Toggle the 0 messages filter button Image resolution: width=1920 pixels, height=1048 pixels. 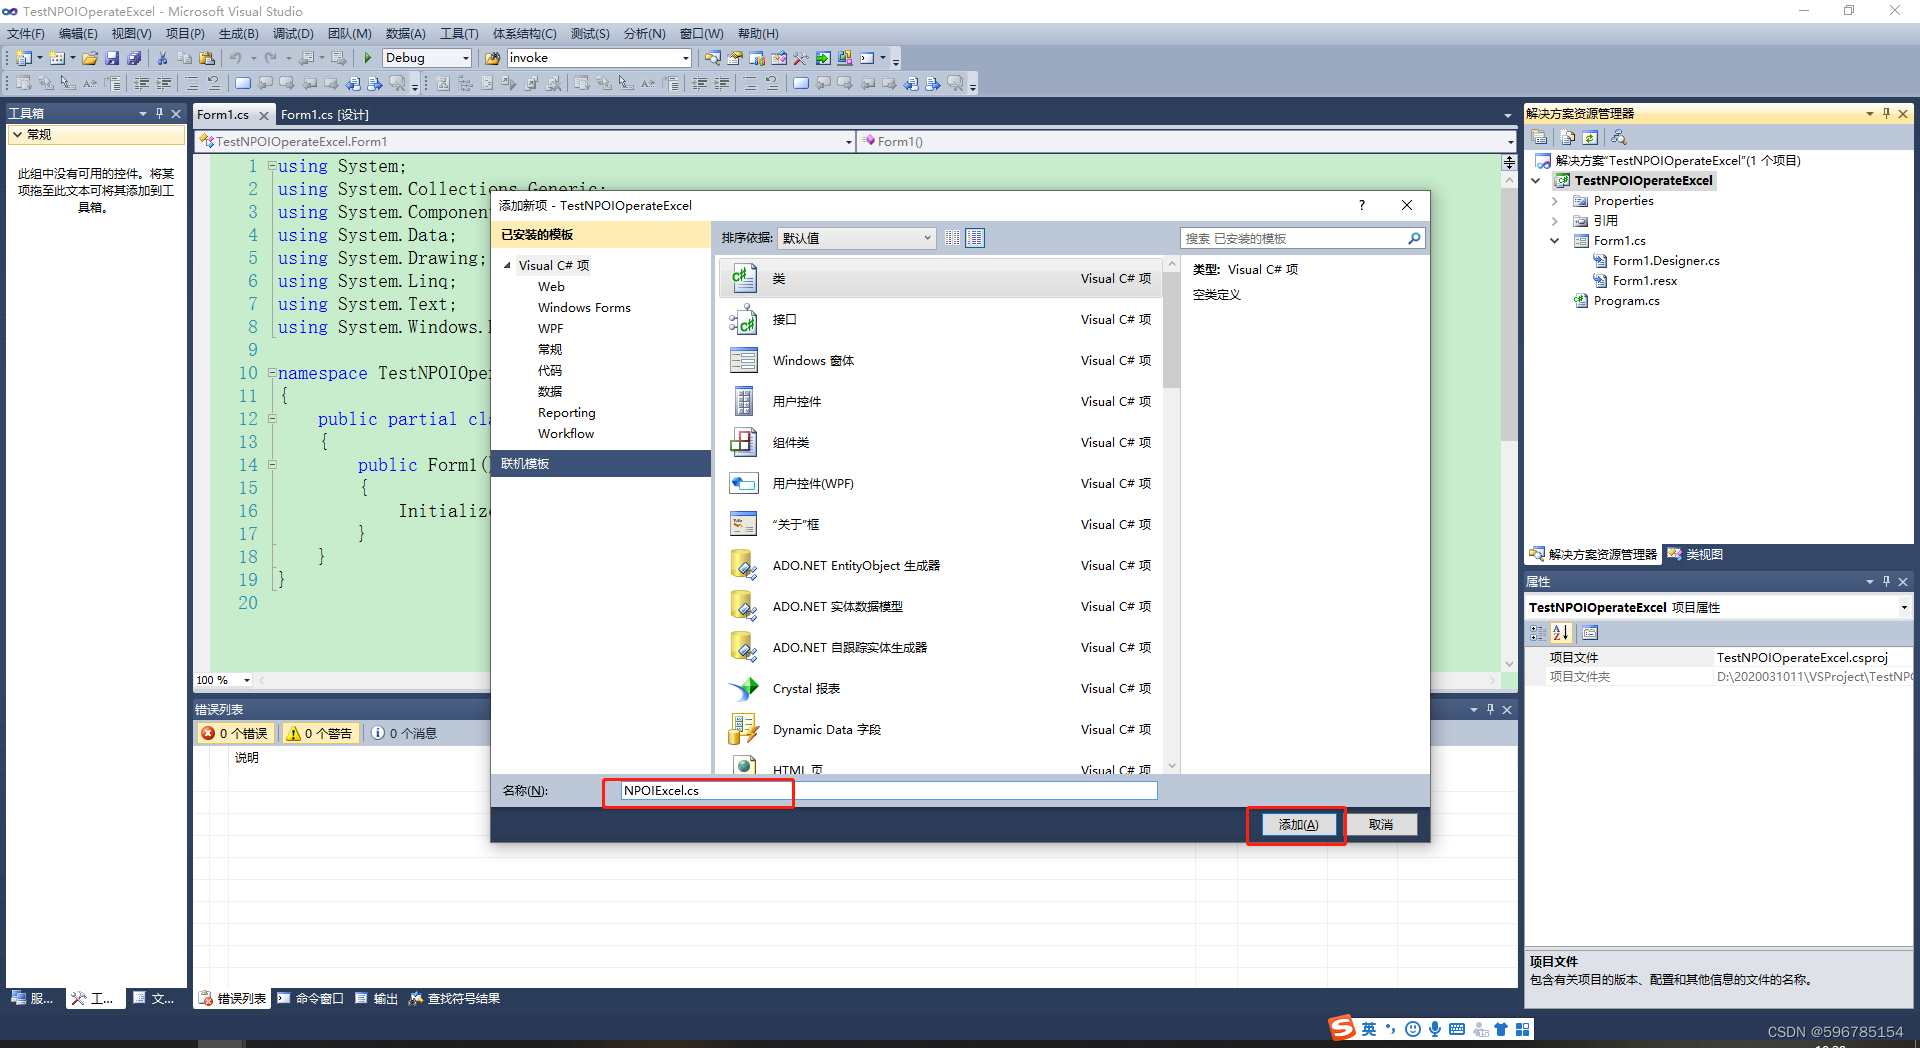click(x=405, y=733)
